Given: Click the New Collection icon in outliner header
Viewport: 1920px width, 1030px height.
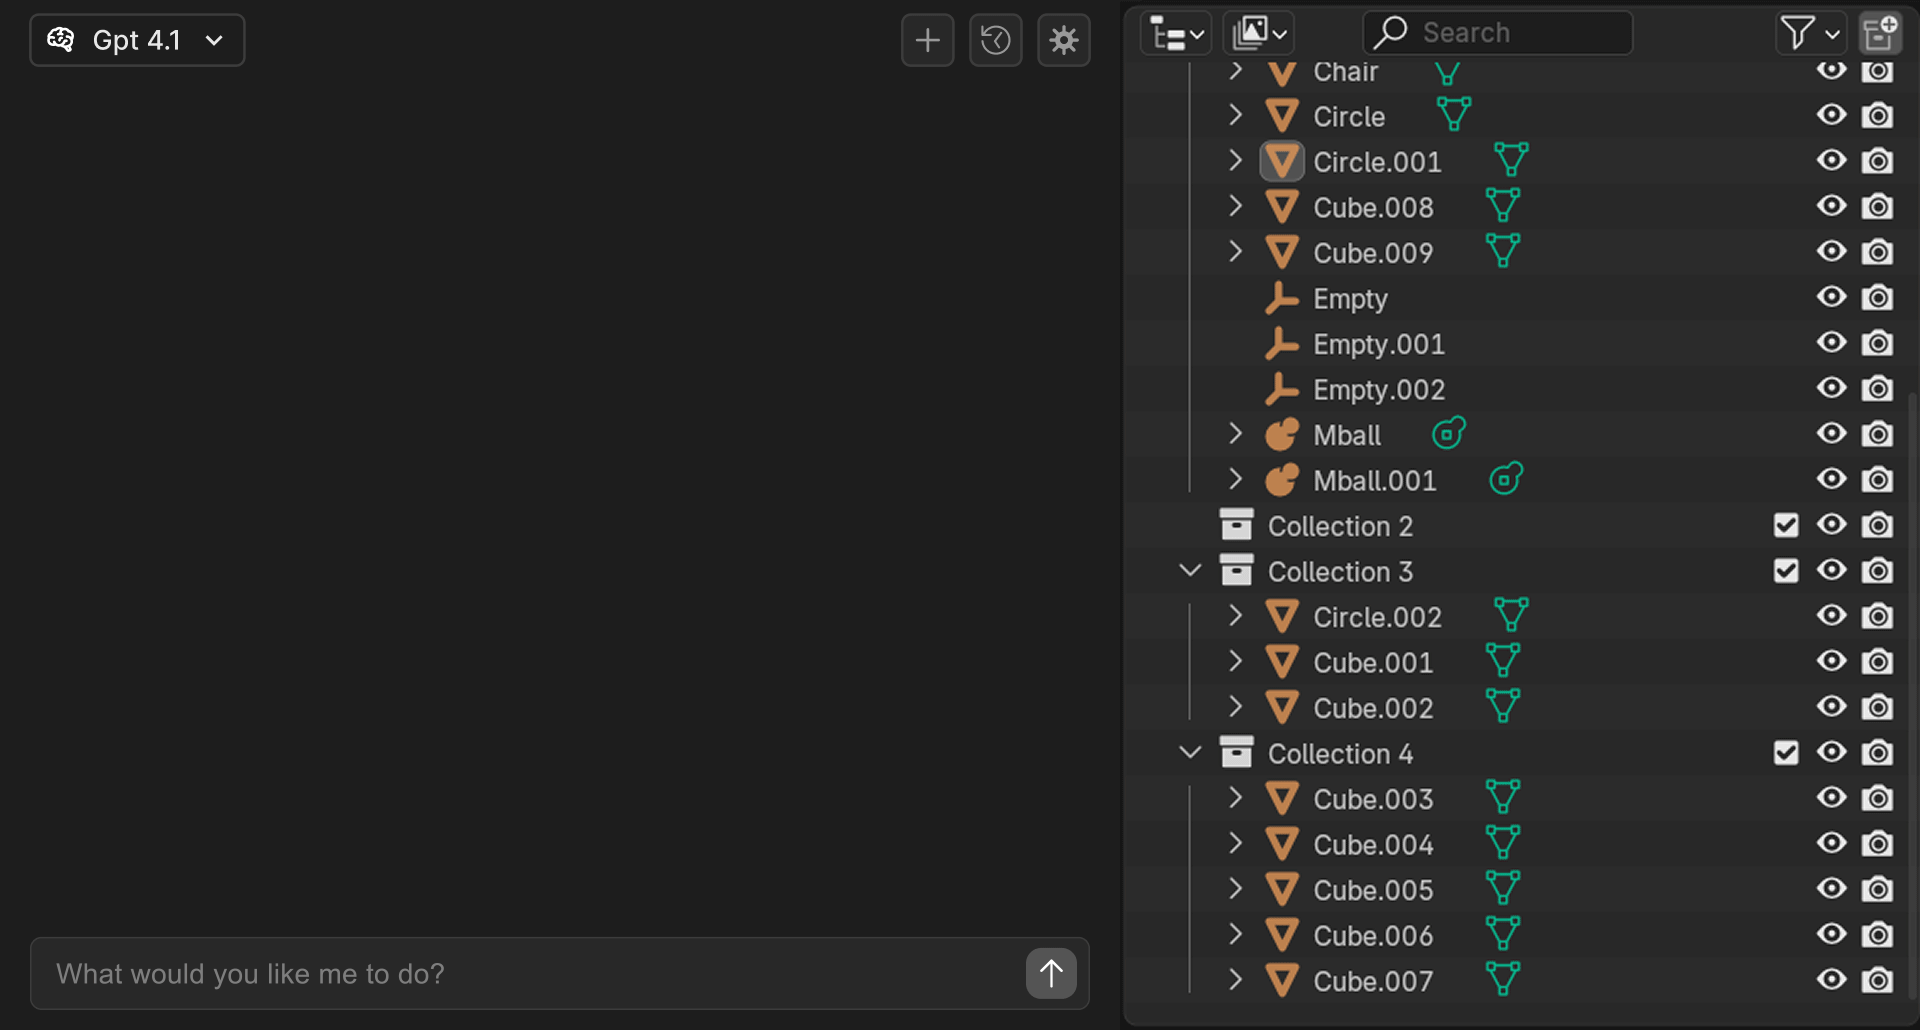Looking at the screenshot, I should (x=1881, y=32).
